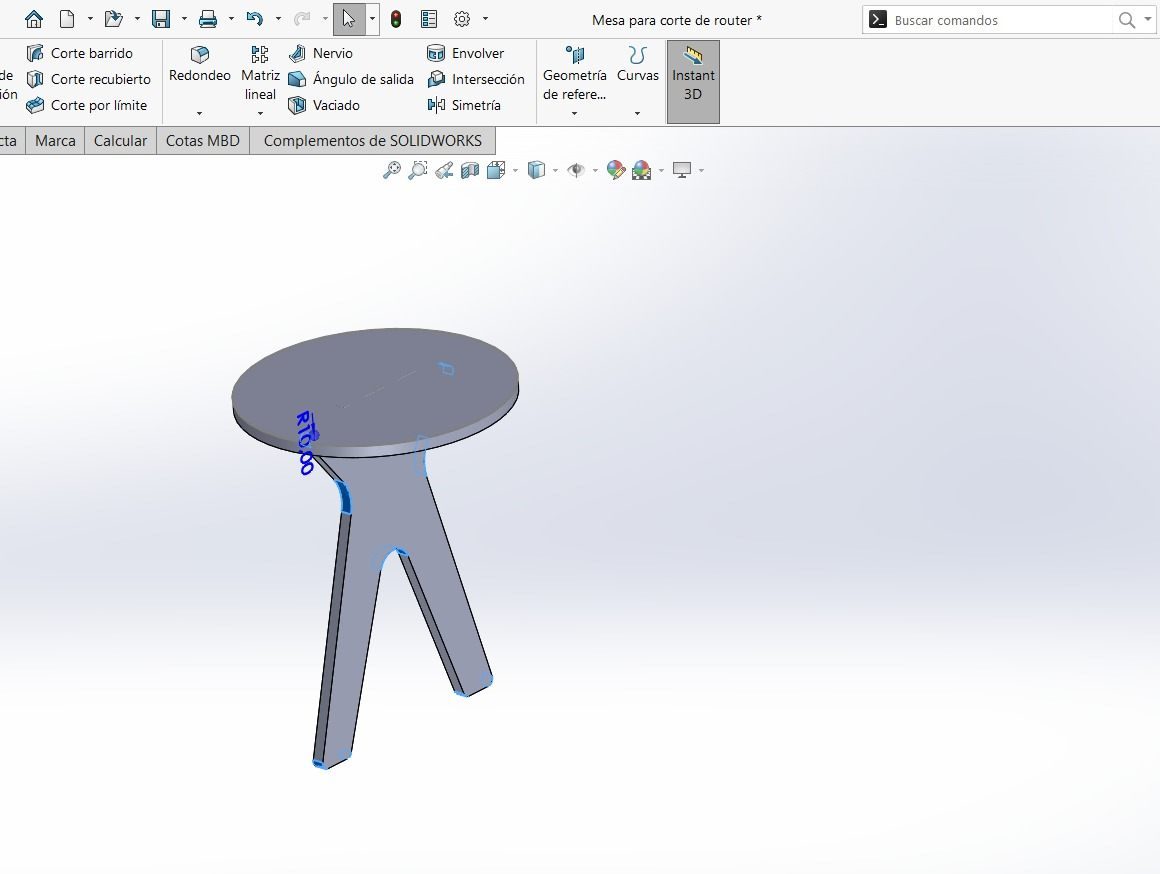Open the Curvas tool

tap(638, 64)
